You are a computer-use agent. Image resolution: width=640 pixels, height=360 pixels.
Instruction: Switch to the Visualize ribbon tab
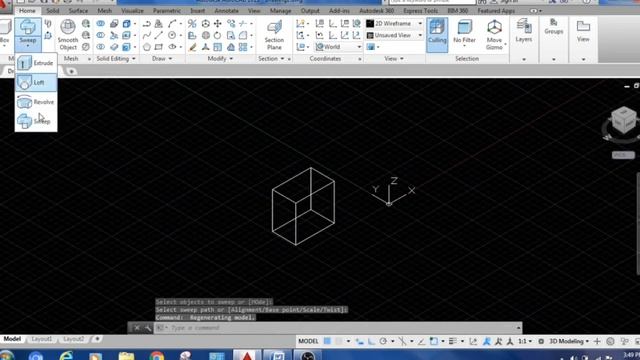[x=132, y=11]
